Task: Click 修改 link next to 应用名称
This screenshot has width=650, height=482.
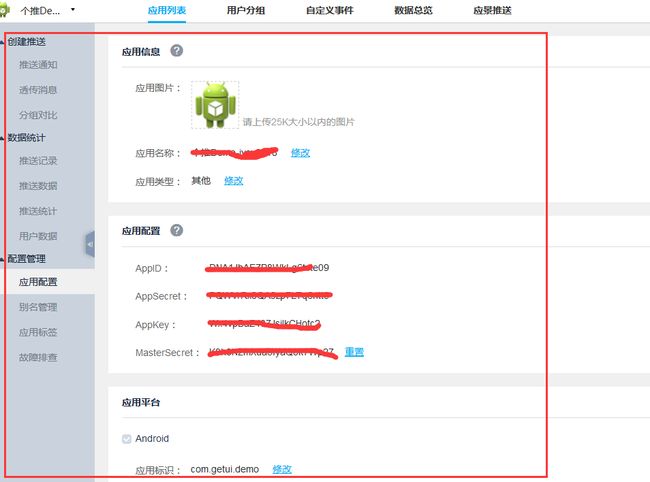Action: click(301, 153)
